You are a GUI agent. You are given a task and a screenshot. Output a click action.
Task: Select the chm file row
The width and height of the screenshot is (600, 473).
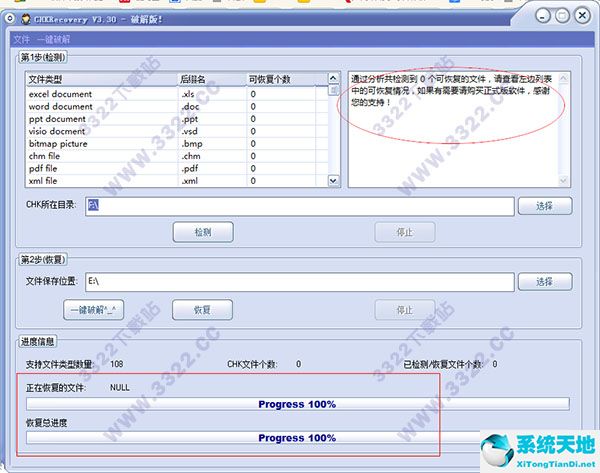tap(177, 156)
